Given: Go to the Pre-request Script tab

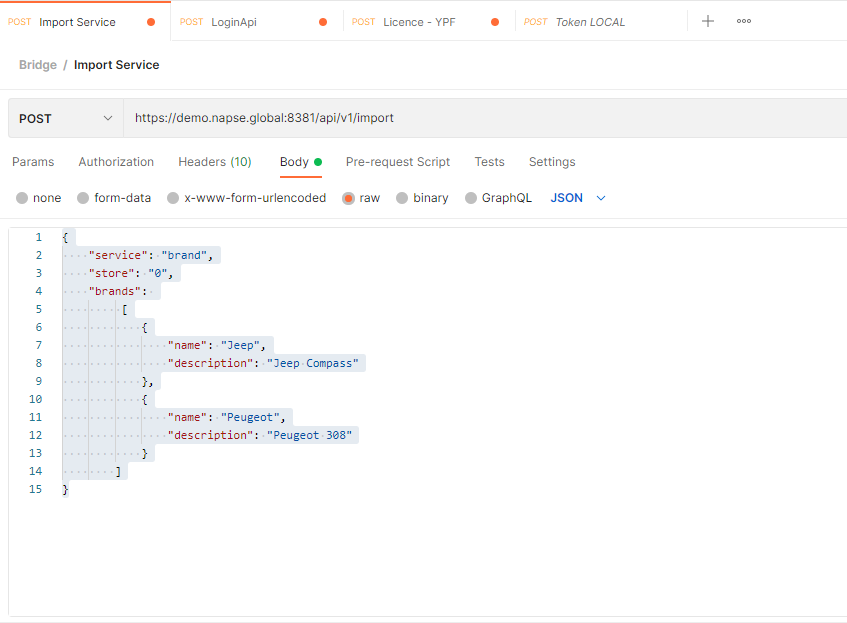Looking at the screenshot, I should point(398,162).
